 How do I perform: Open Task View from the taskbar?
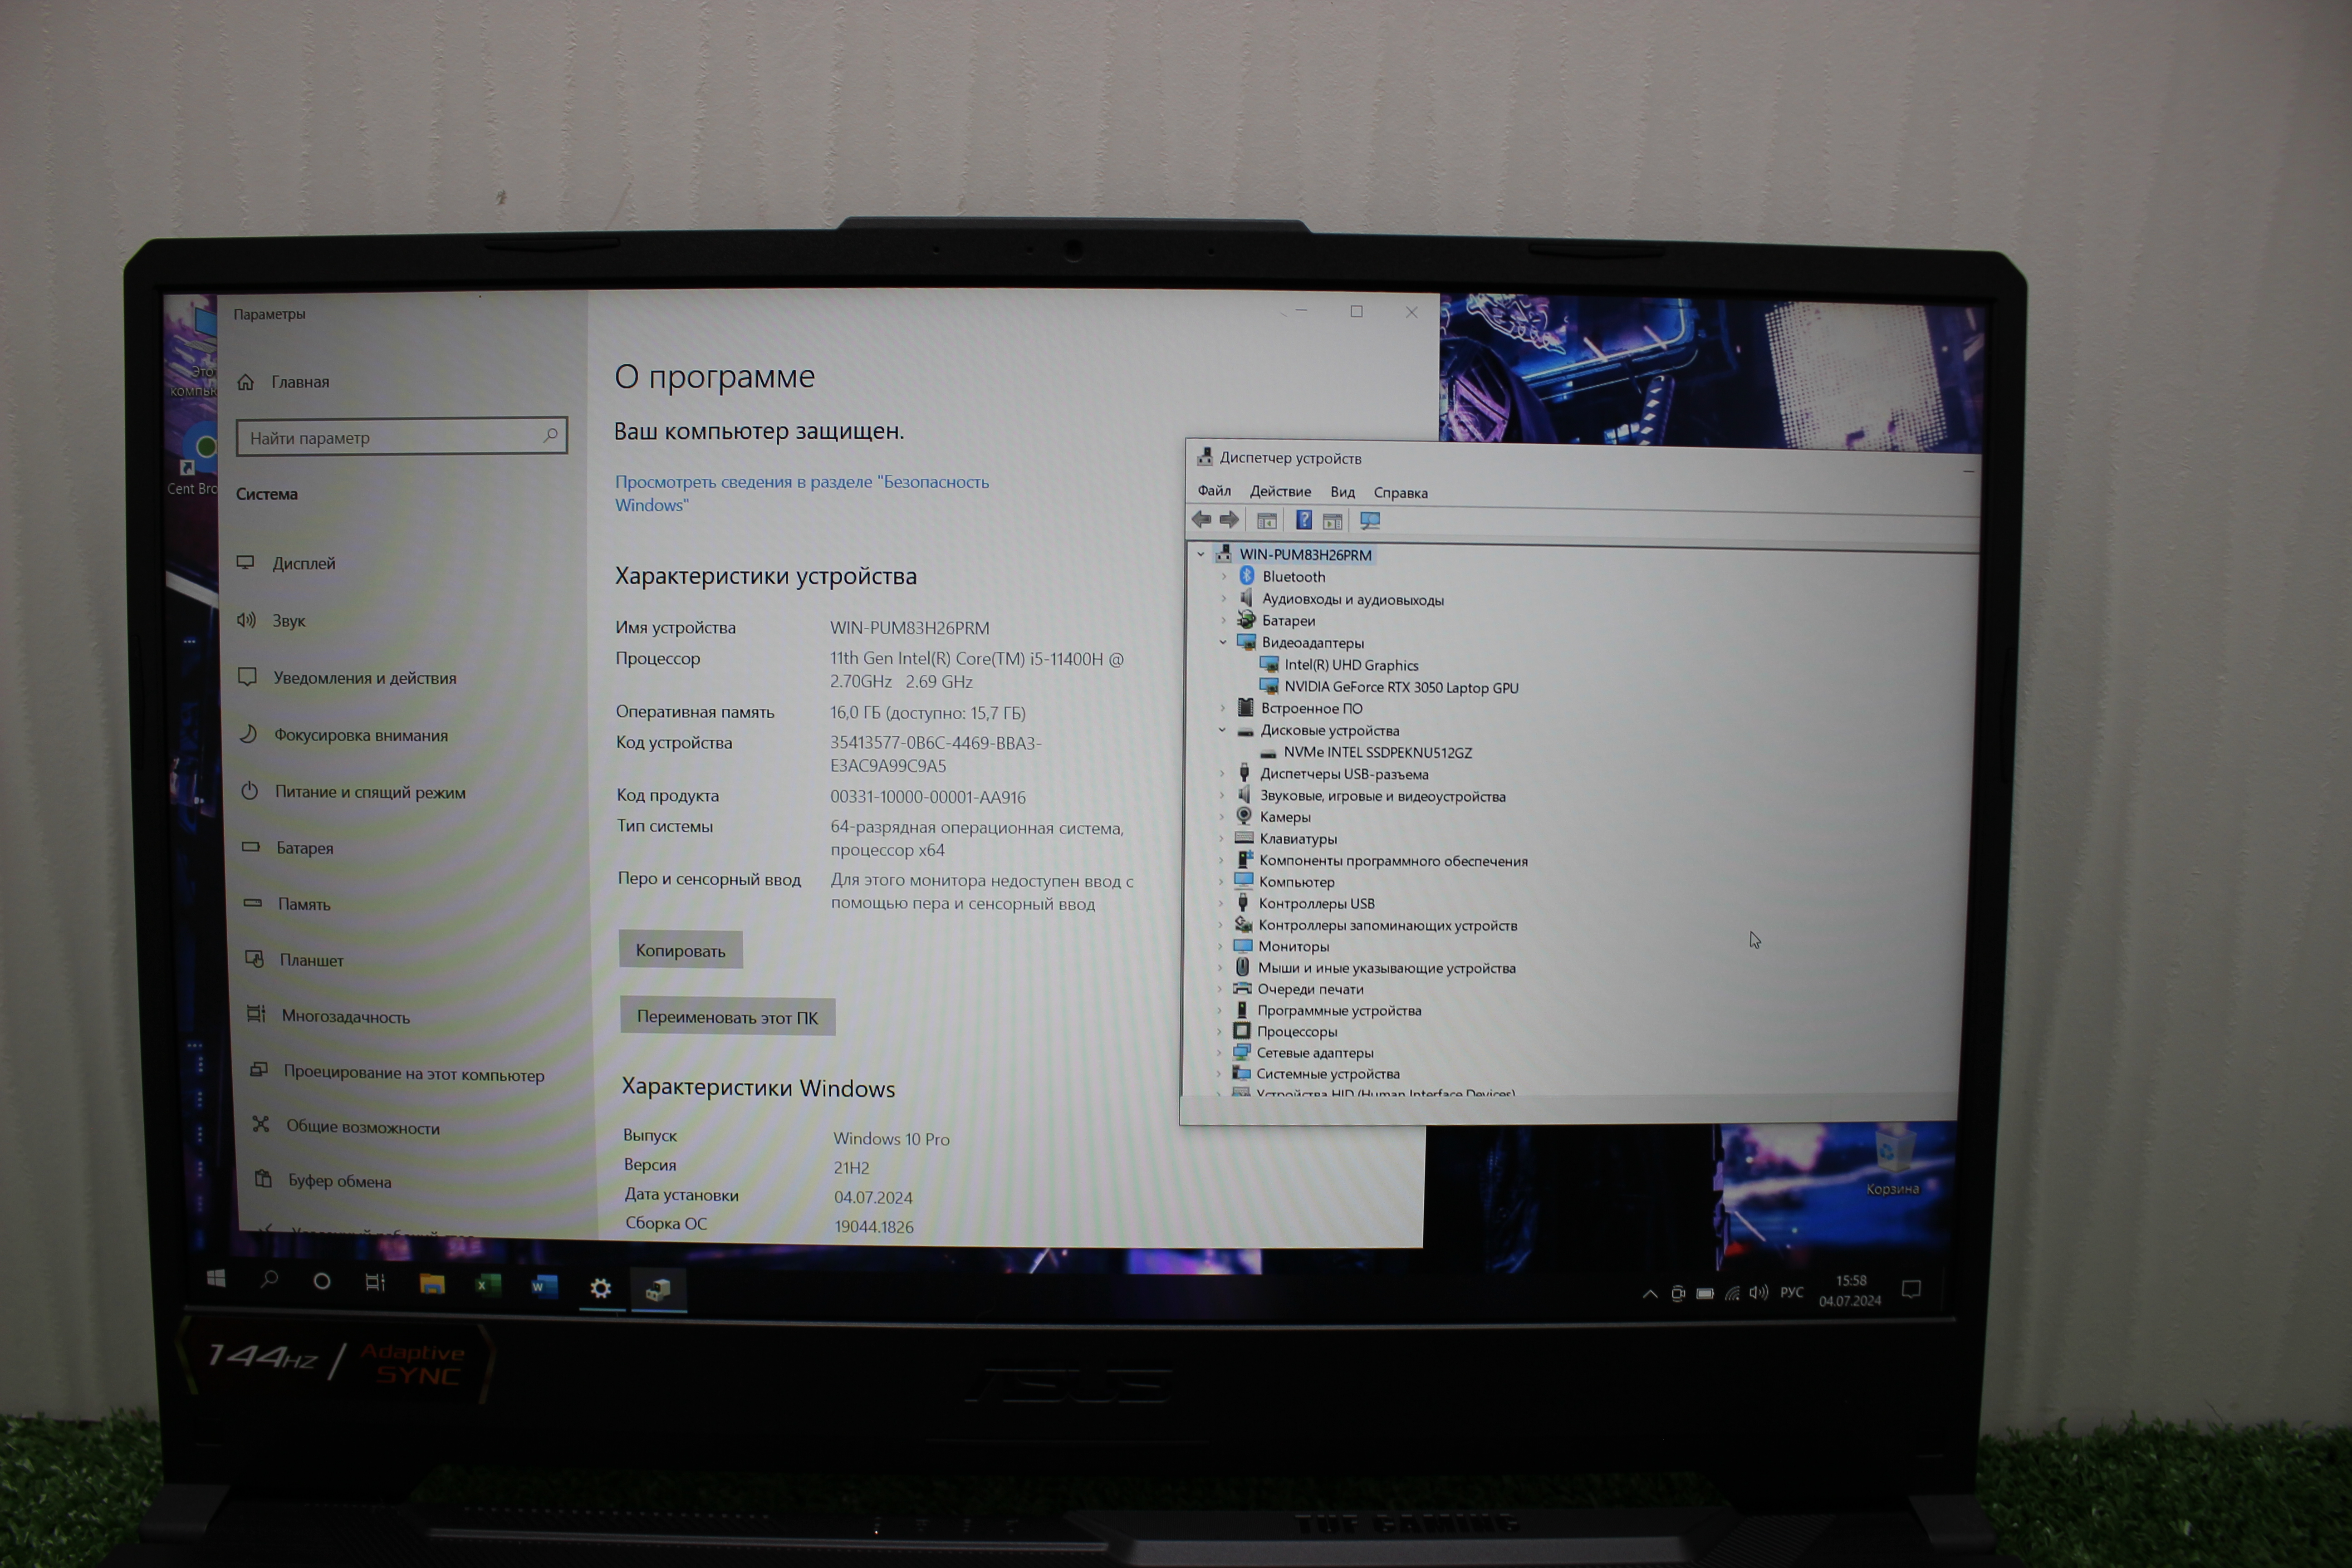[375, 1282]
